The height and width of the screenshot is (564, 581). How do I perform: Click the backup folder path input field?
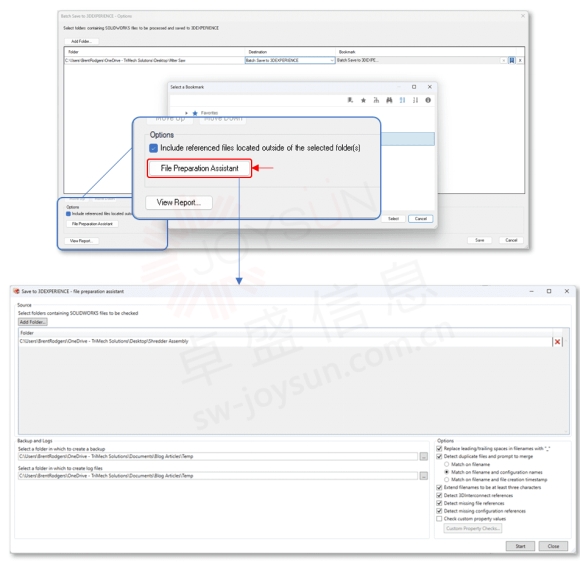coord(218,457)
